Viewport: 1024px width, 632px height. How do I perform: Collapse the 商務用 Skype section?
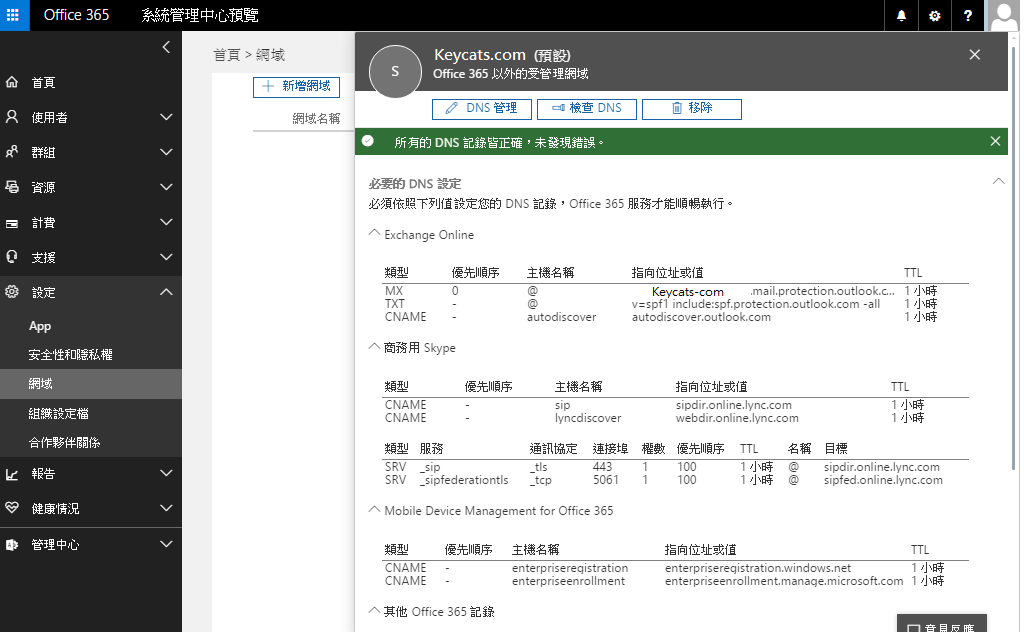(374, 347)
